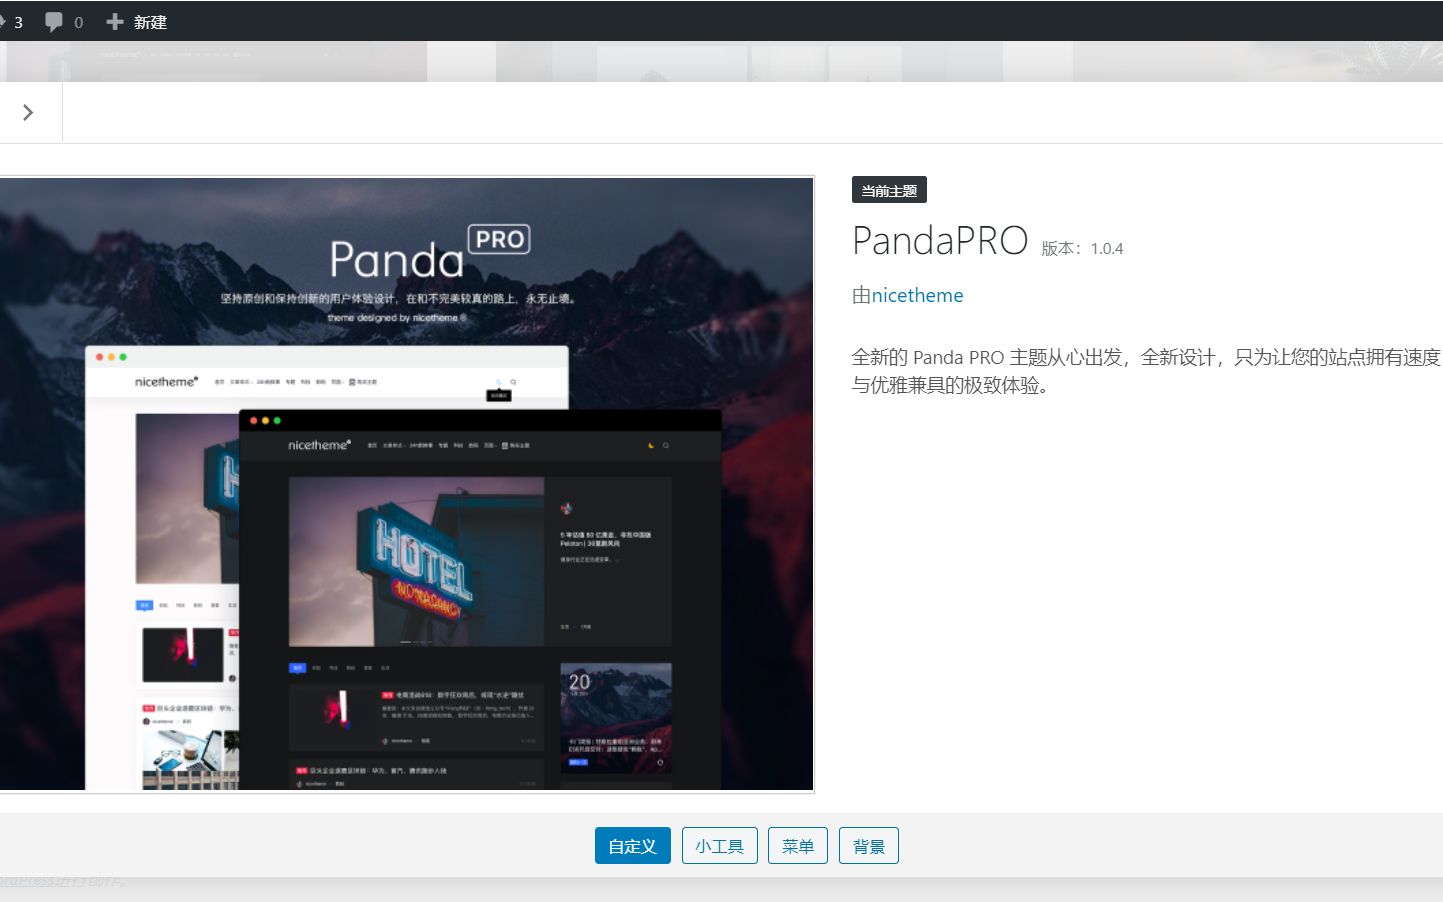Visit the nicetheme author link
1443x902 pixels.
click(917, 295)
